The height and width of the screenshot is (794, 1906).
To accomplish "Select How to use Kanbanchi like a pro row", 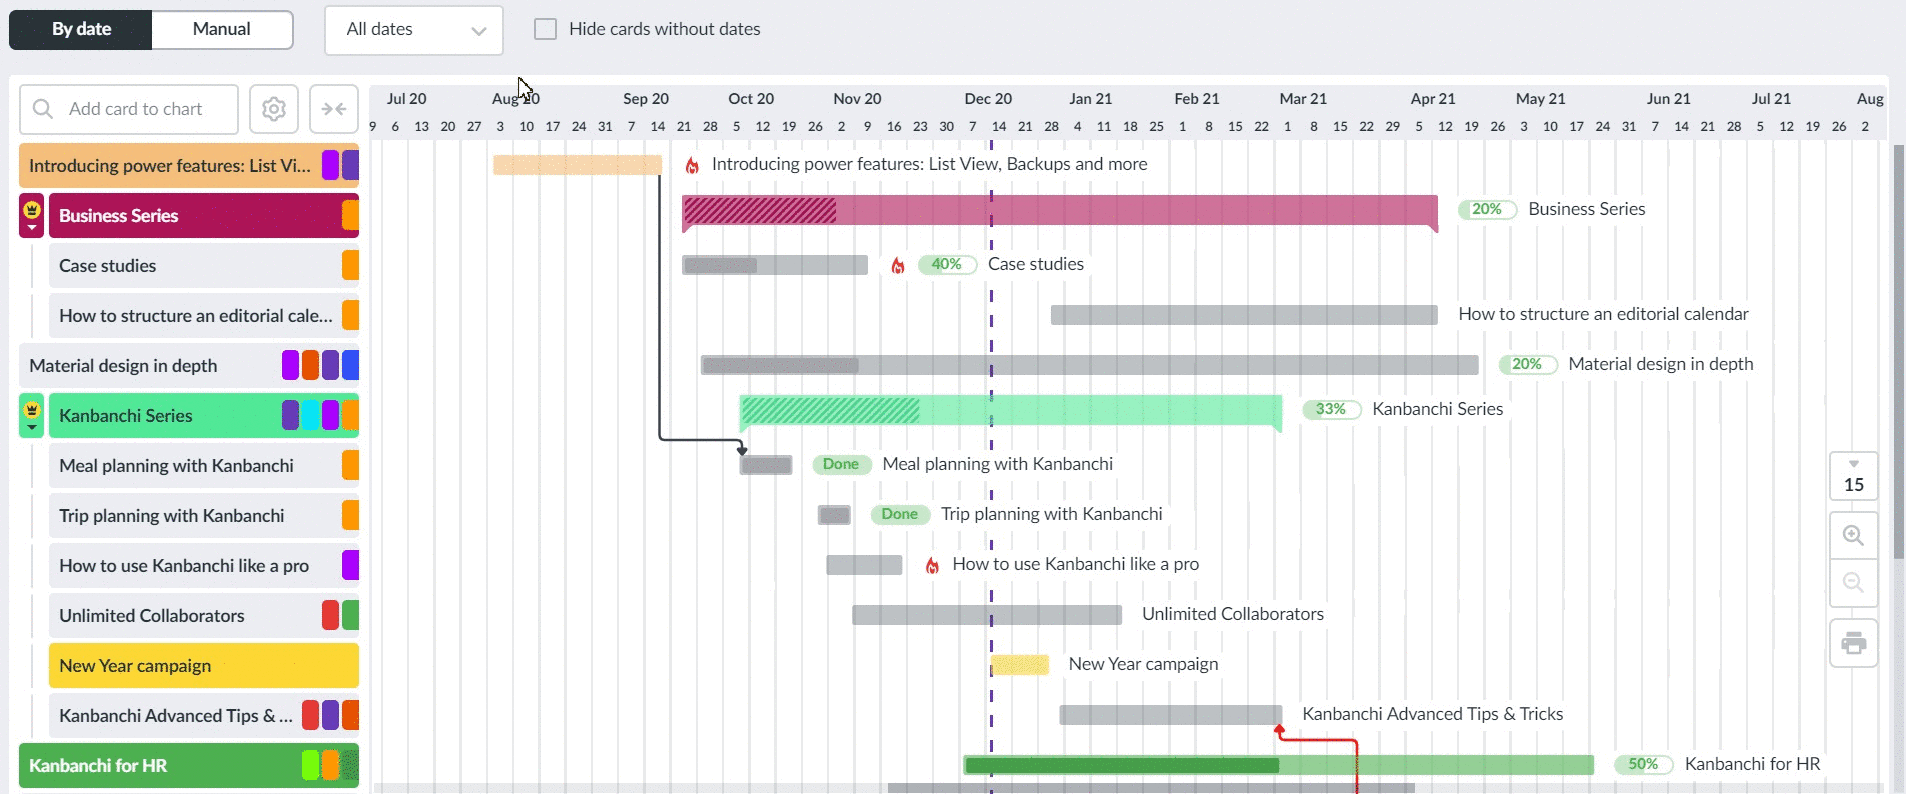I will [x=204, y=566].
